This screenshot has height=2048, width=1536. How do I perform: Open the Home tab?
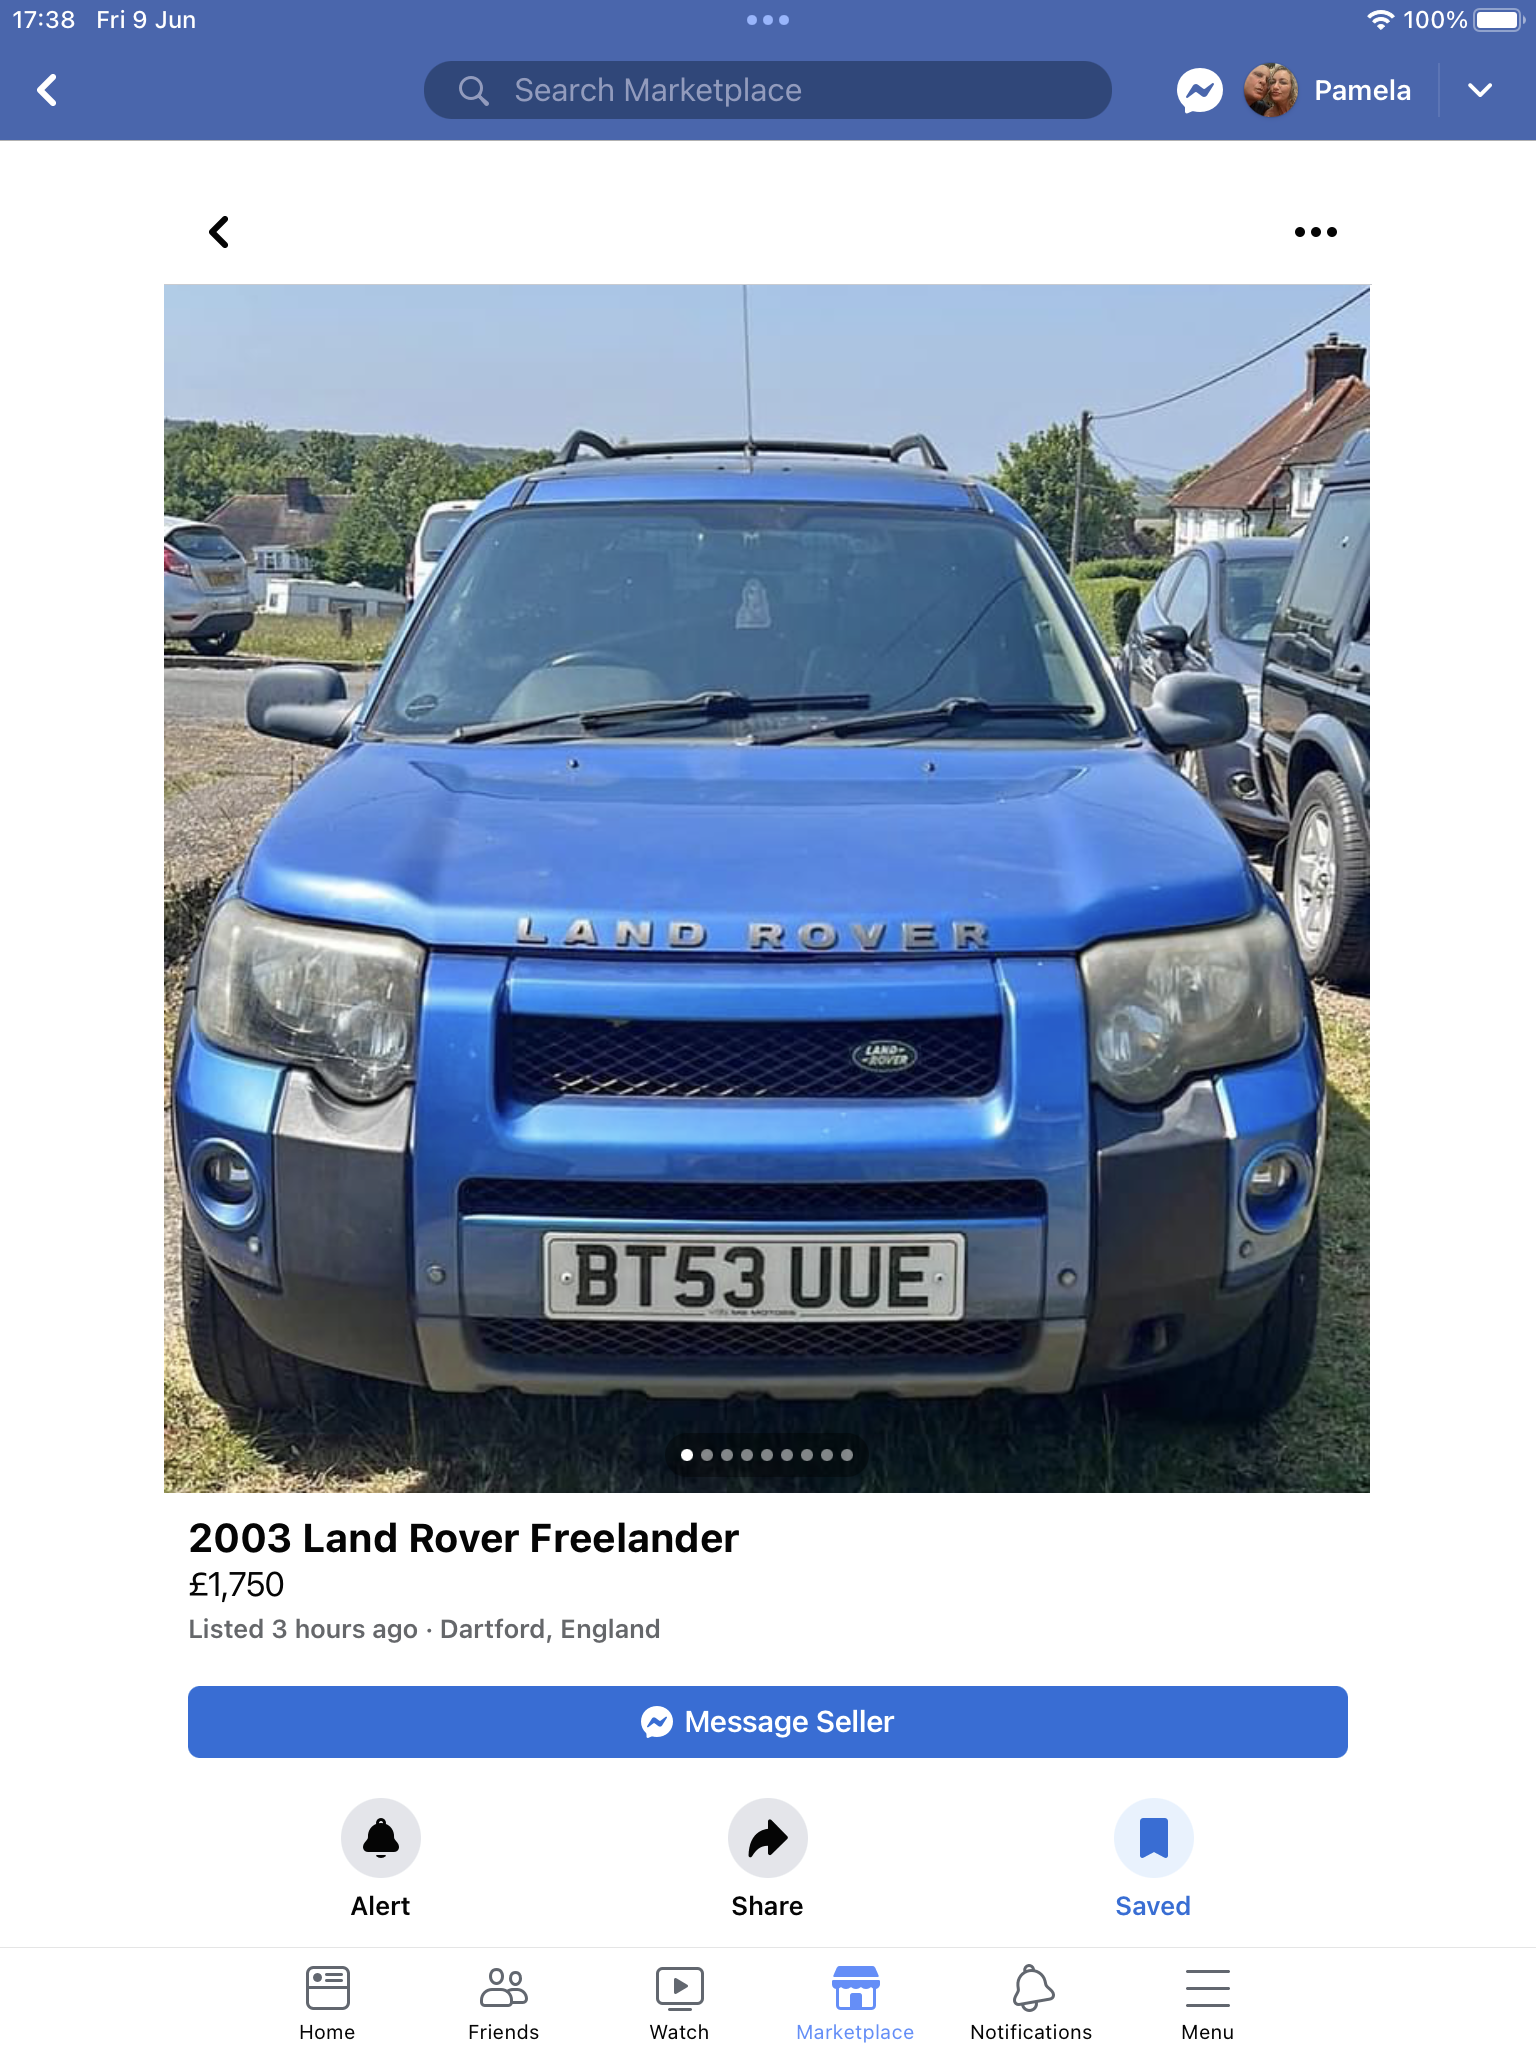tap(327, 2003)
